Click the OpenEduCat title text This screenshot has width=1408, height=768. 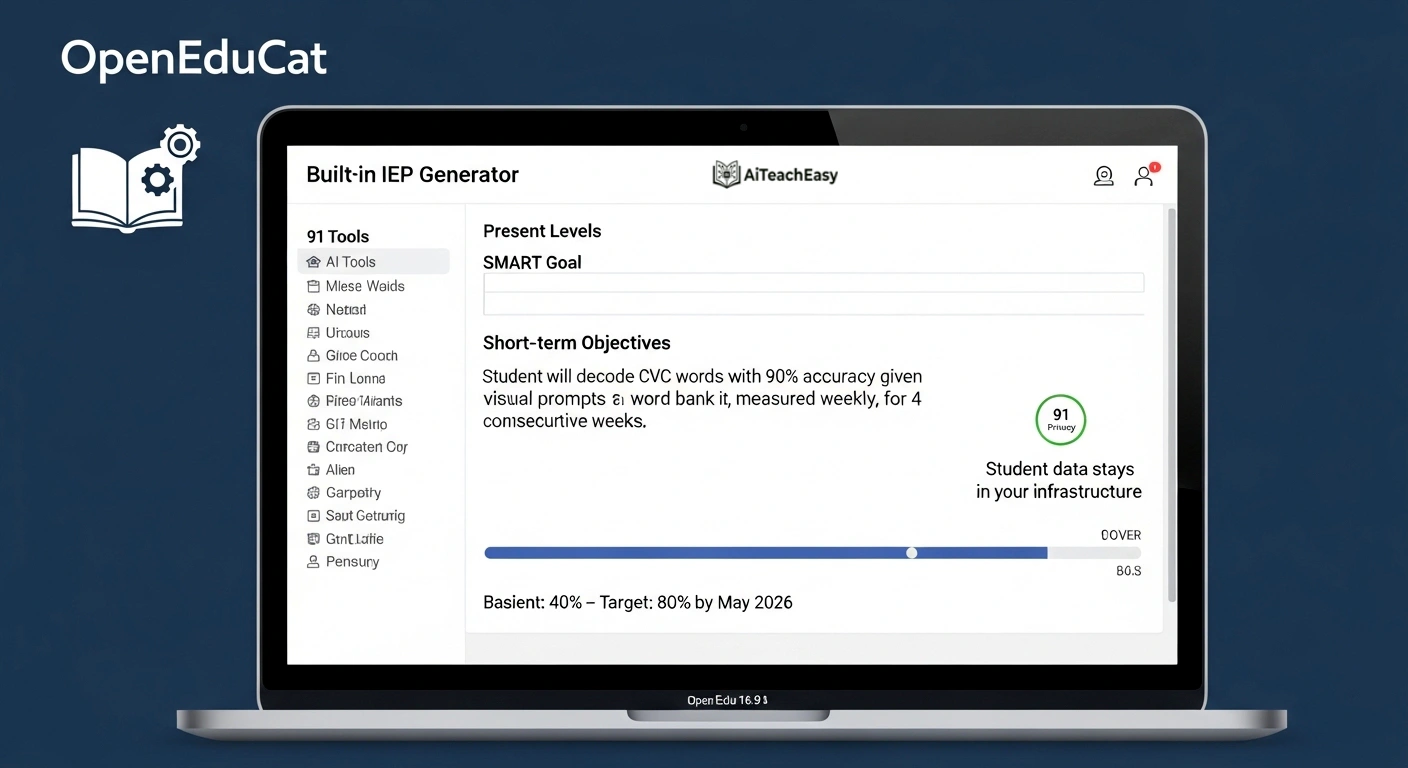[194, 59]
